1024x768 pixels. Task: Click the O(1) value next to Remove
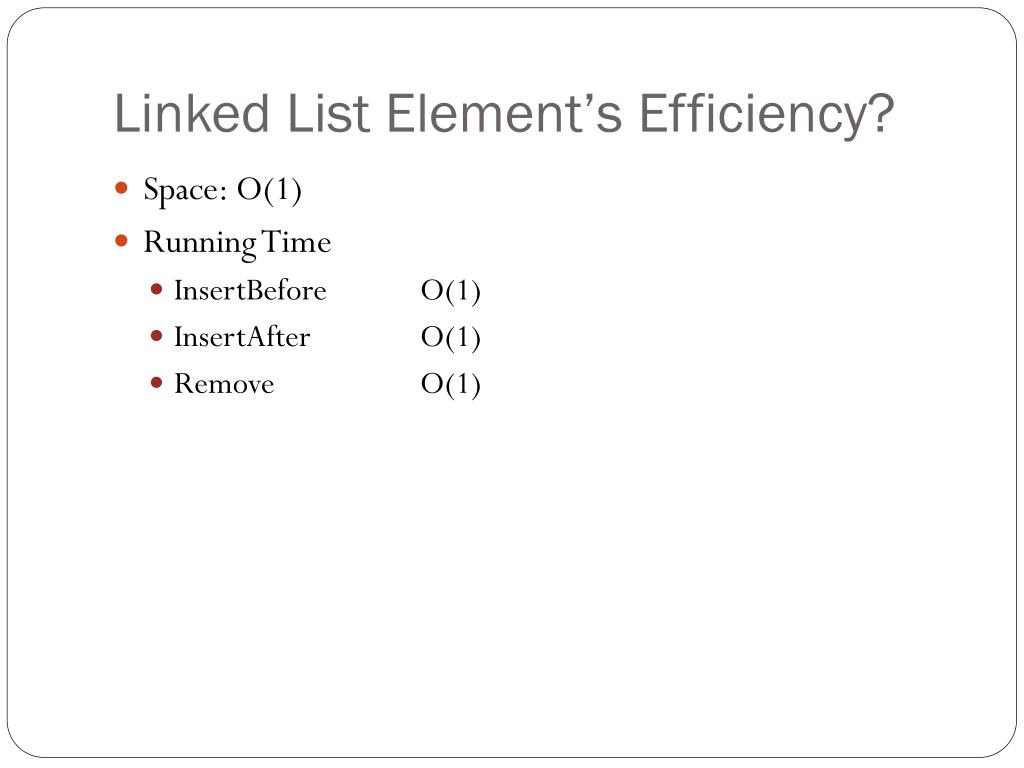[451, 385]
